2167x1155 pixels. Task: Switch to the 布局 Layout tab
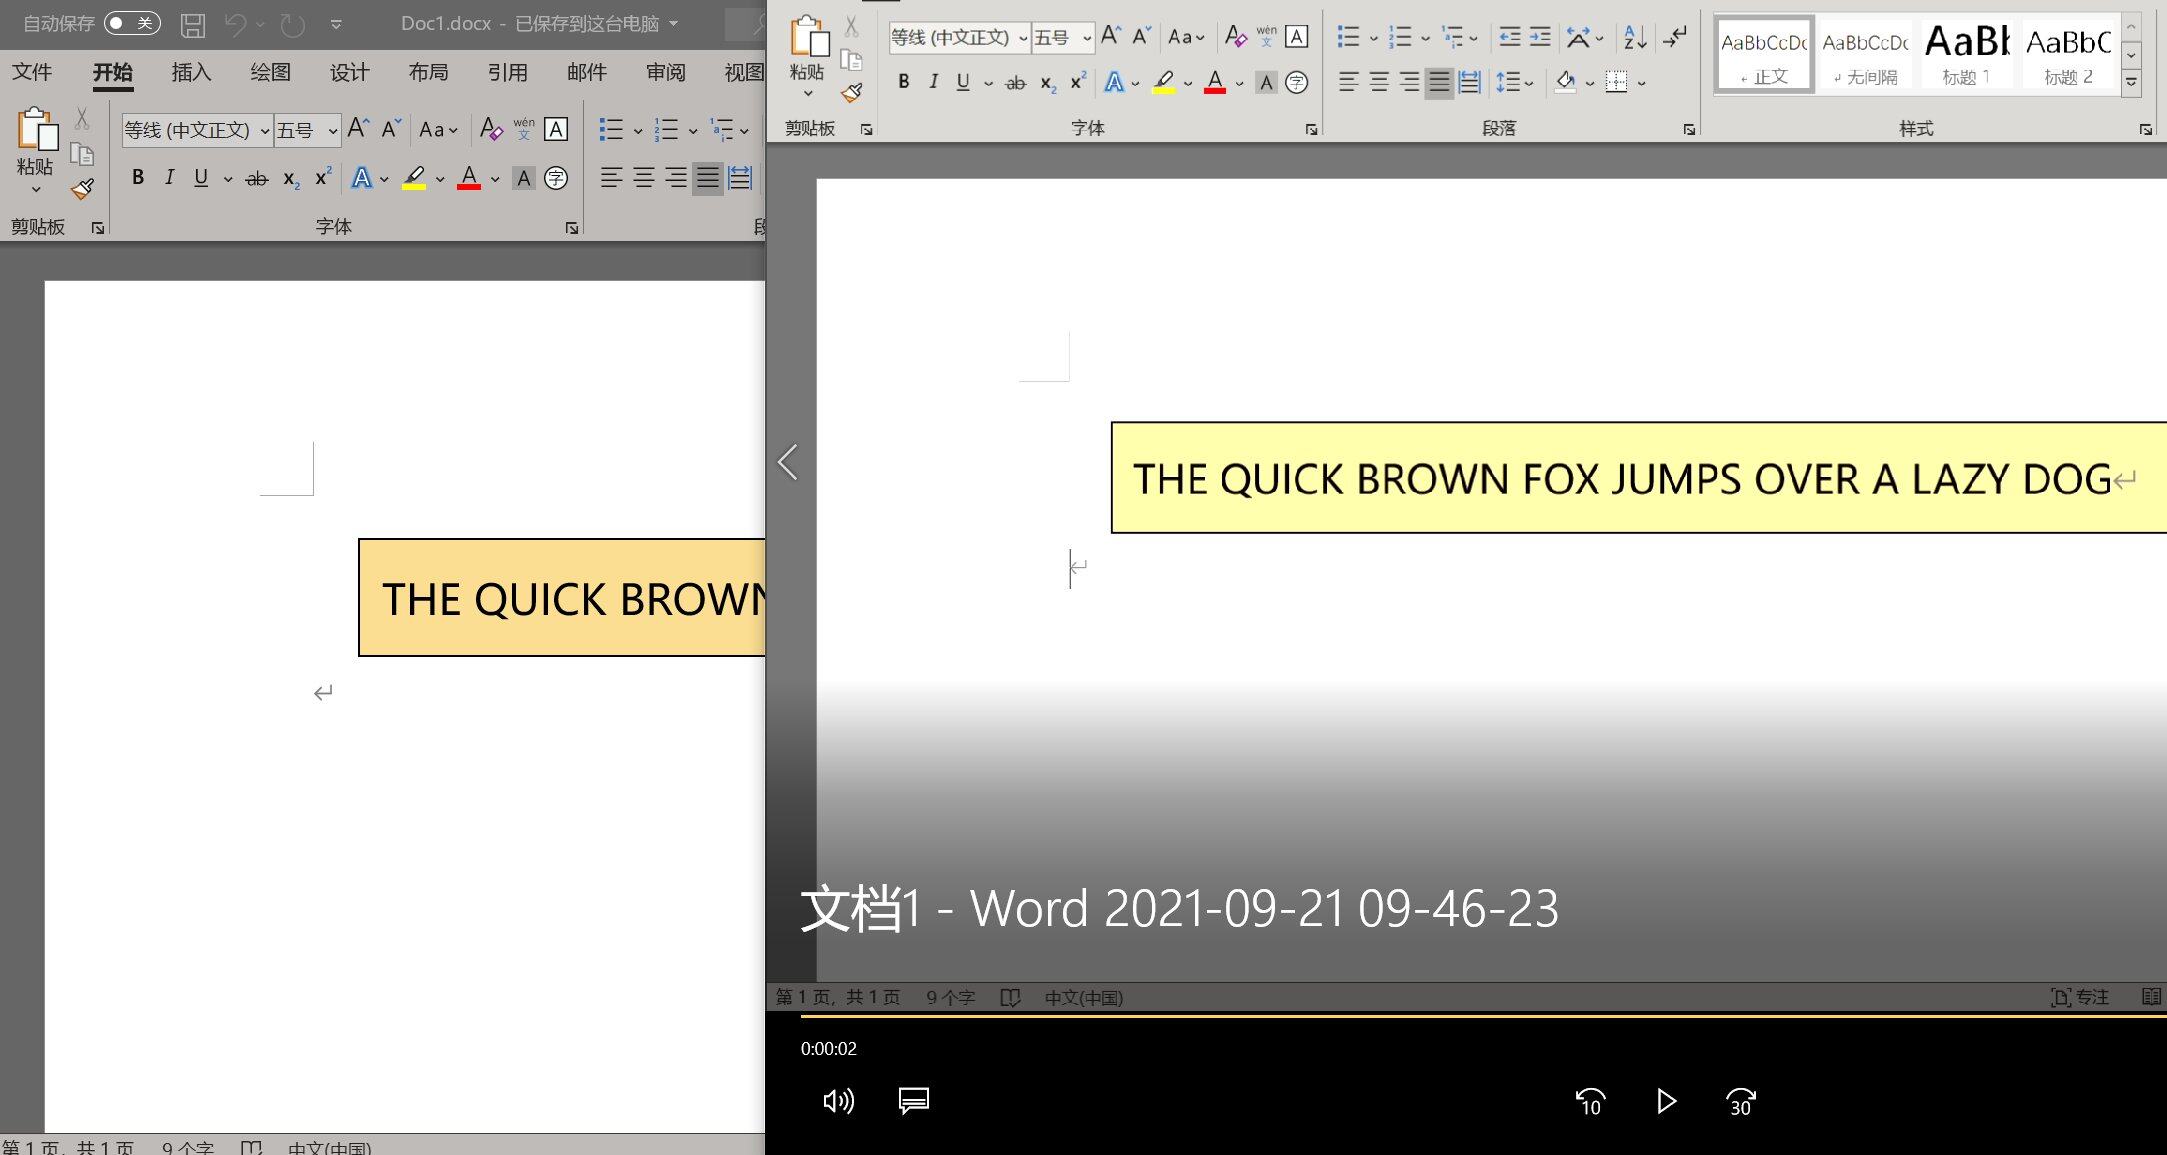point(428,72)
